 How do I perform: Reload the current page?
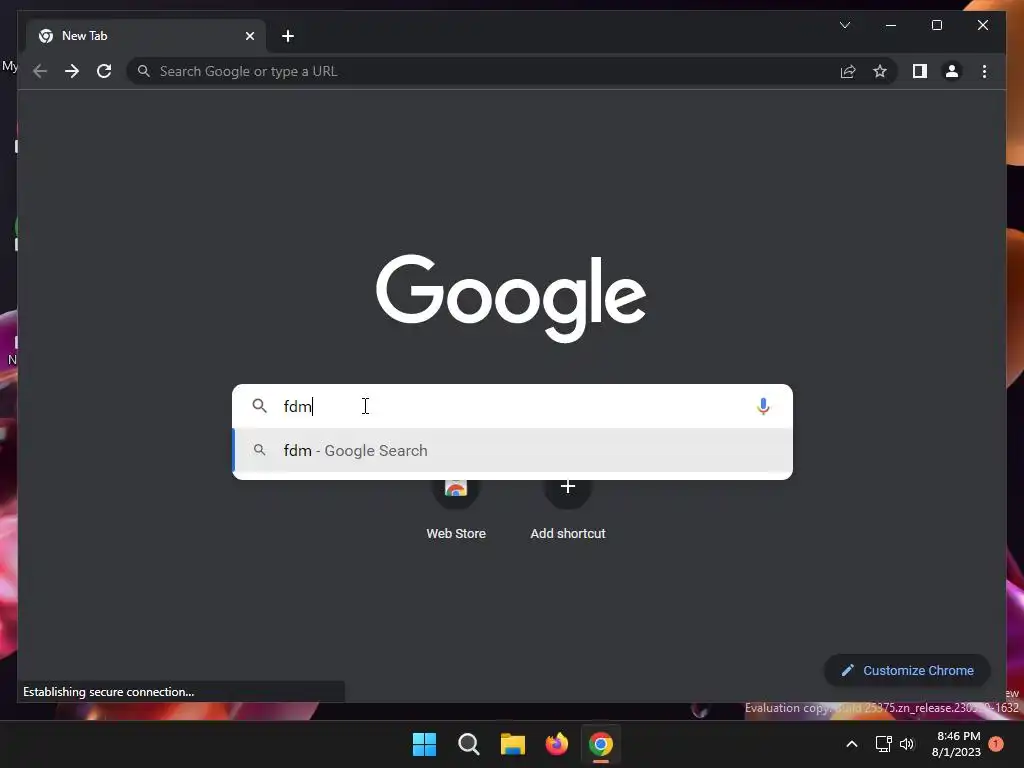pyautogui.click(x=104, y=71)
